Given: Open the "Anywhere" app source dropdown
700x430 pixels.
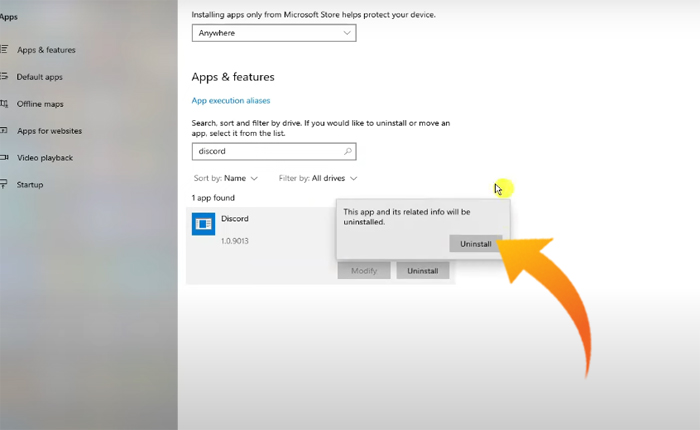Looking at the screenshot, I should pyautogui.click(x=273, y=33).
